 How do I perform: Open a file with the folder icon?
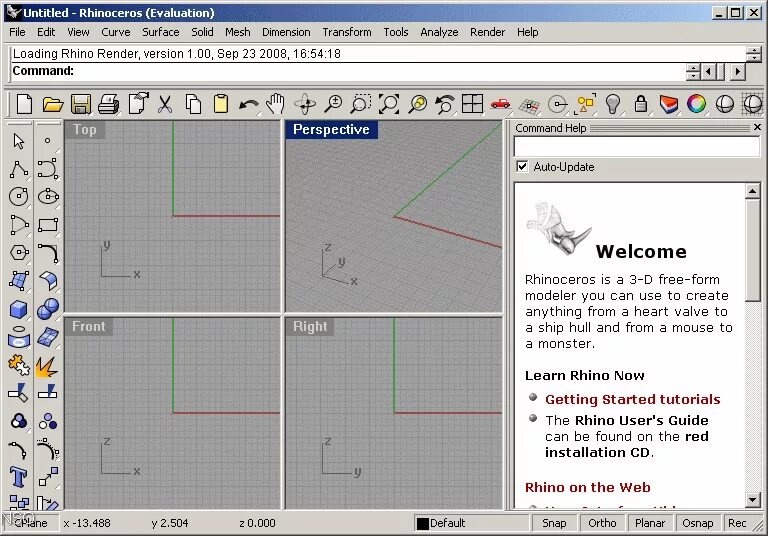52,104
